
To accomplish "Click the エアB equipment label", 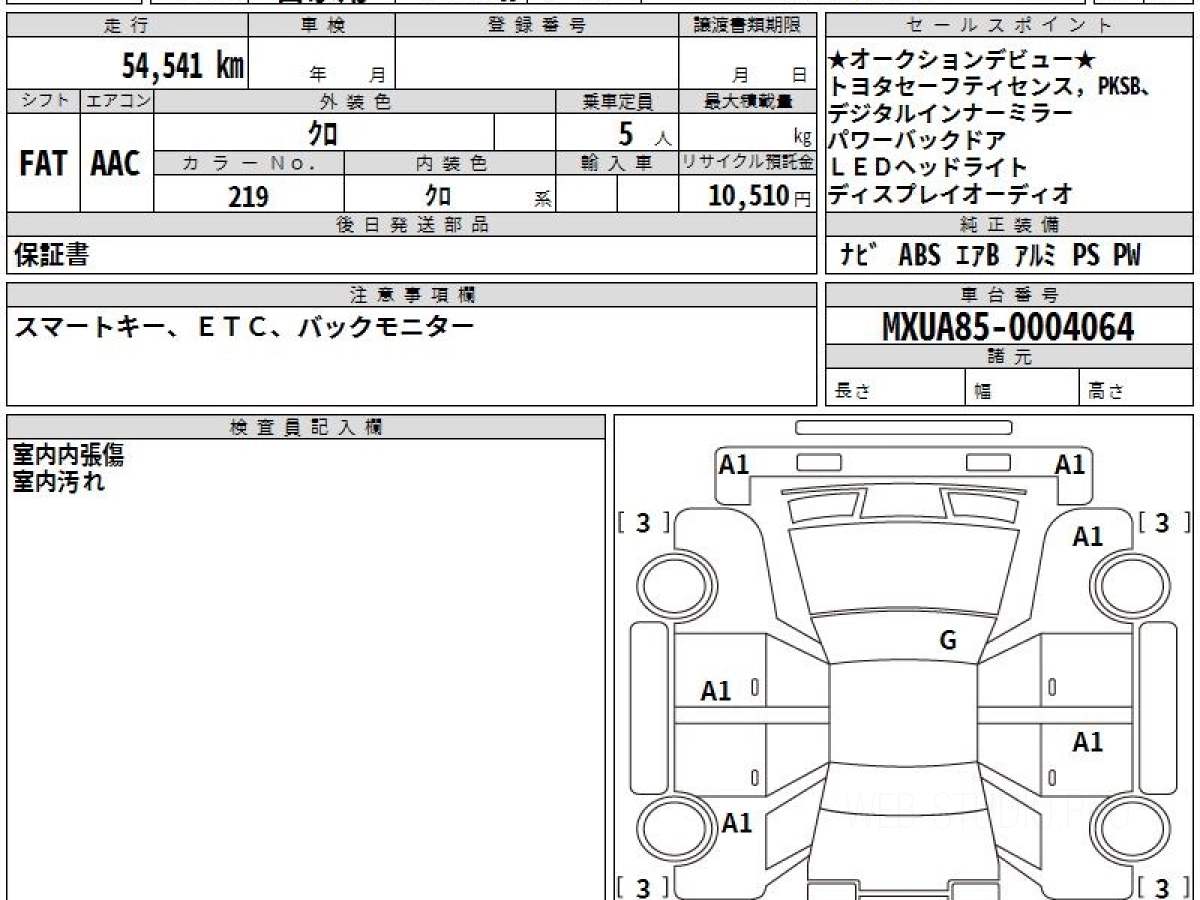I will 977,255.
